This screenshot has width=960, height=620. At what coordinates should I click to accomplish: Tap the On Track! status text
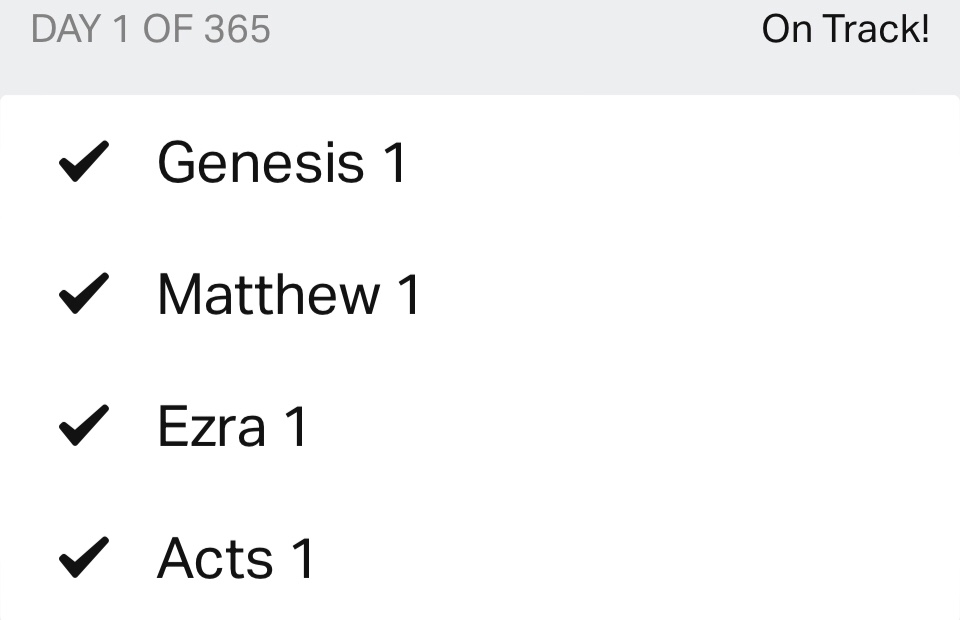(x=846, y=30)
